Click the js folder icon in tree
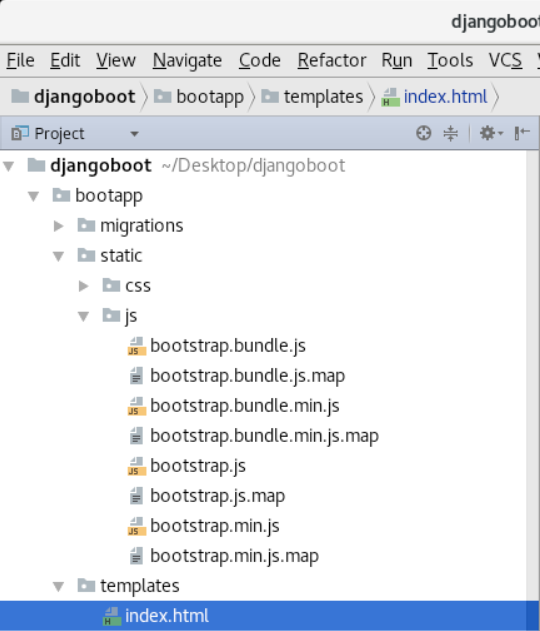The width and height of the screenshot is (540, 631). 111,315
